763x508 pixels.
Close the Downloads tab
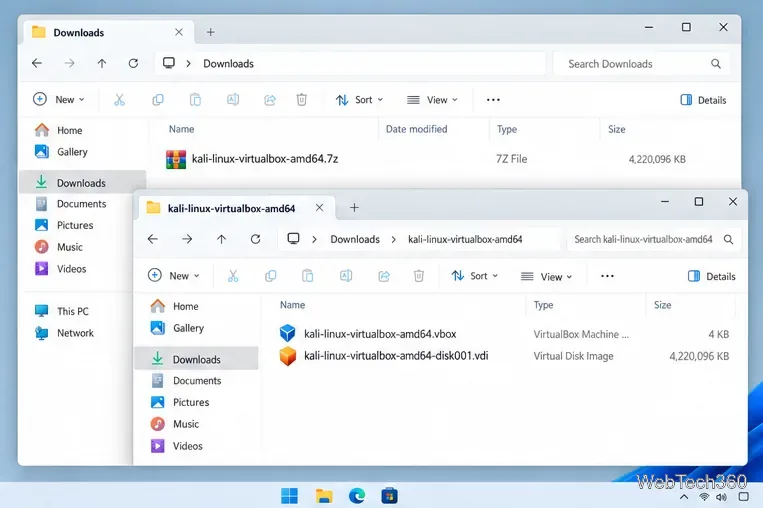tap(179, 32)
